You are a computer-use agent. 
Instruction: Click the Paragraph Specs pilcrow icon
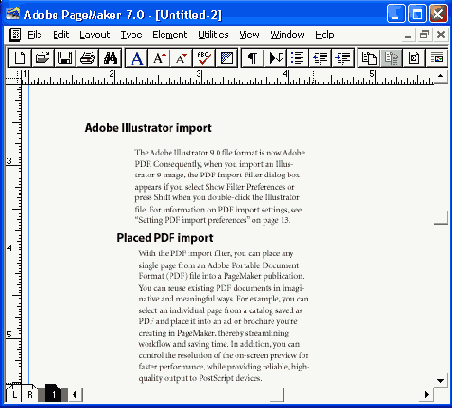click(253, 58)
